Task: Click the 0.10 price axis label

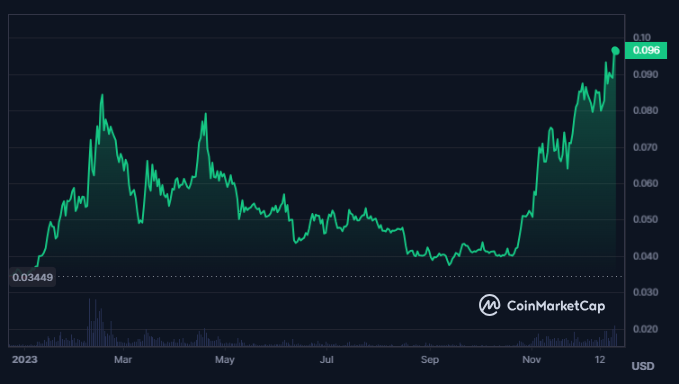Action: click(x=642, y=37)
